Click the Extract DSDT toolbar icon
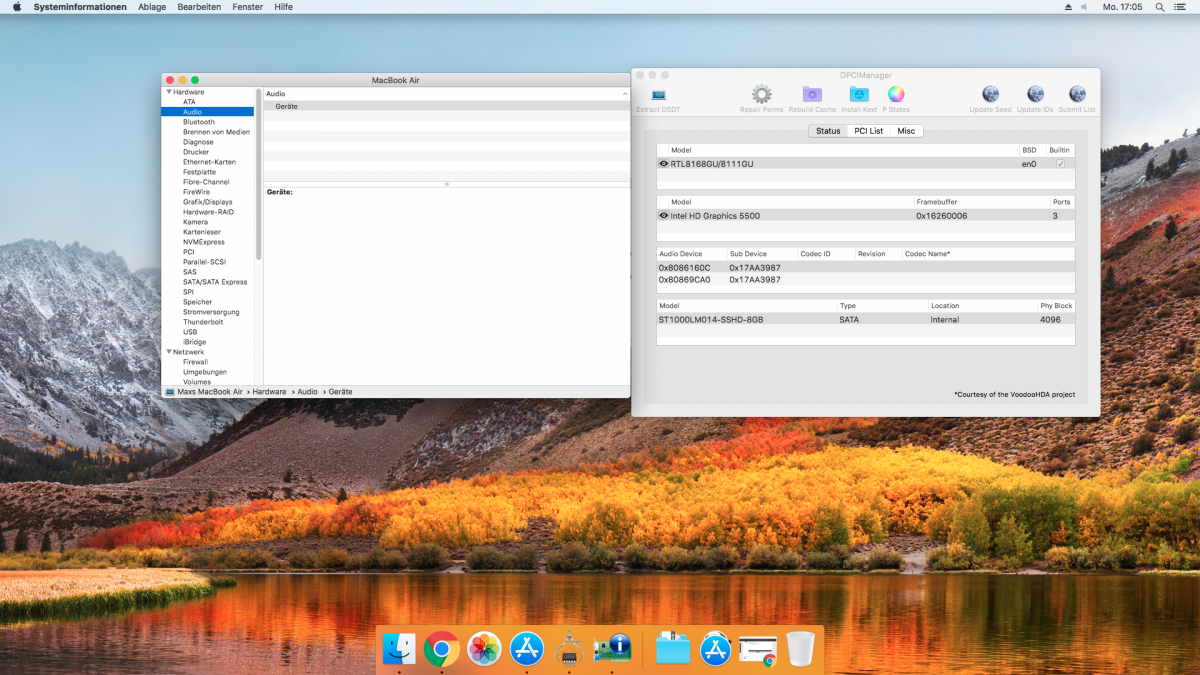The width and height of the screenshot is (1200, 675). pyautogui.click(x=658, y=95)
